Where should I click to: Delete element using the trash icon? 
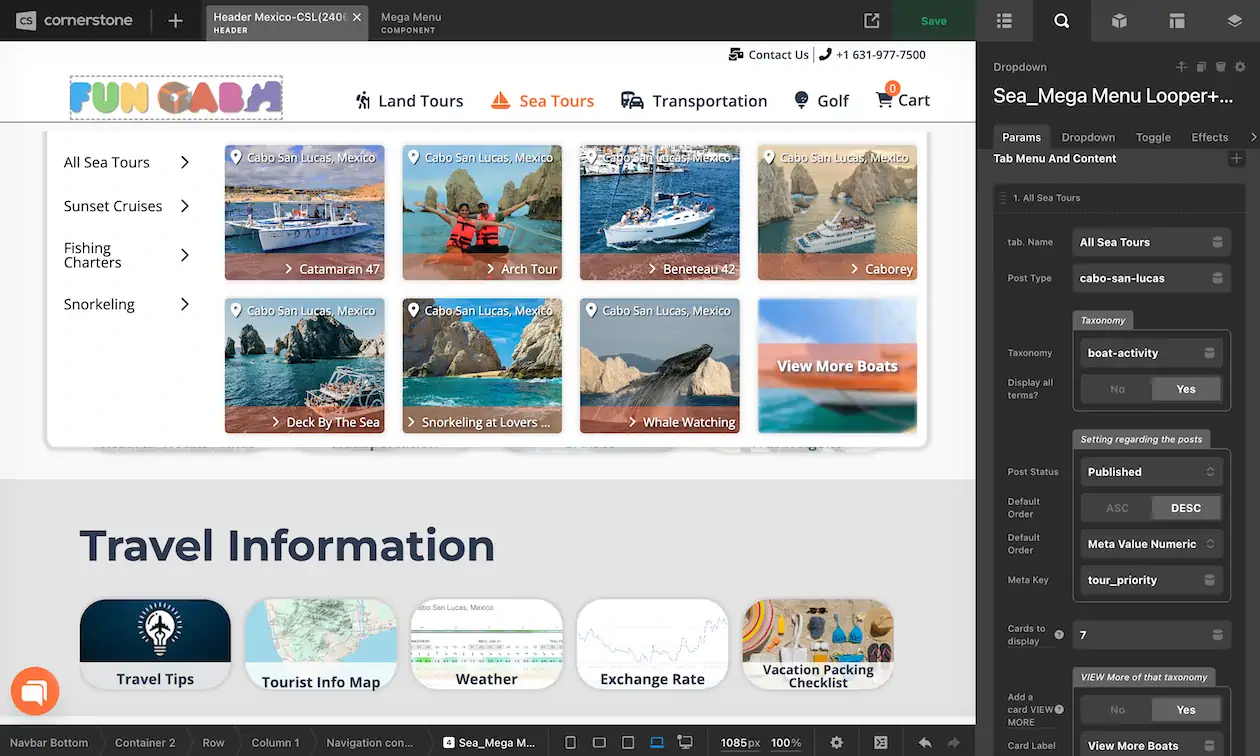click(1220, 67)
